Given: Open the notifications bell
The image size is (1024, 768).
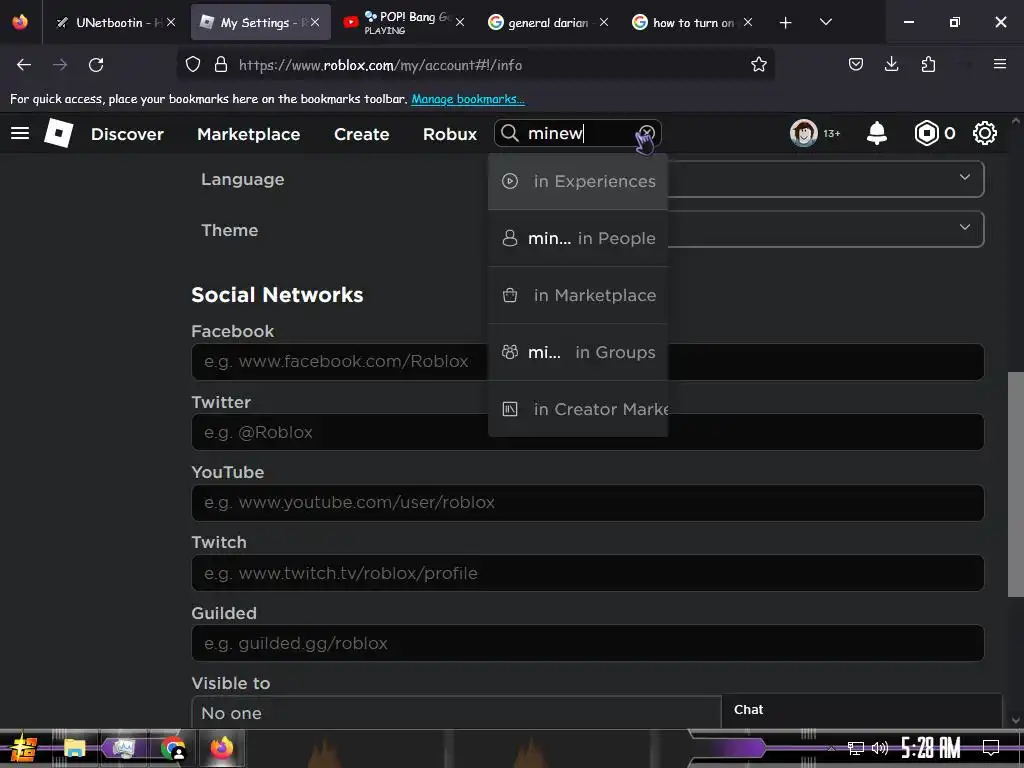Looking at the screenshot, I should click(876, 133).
